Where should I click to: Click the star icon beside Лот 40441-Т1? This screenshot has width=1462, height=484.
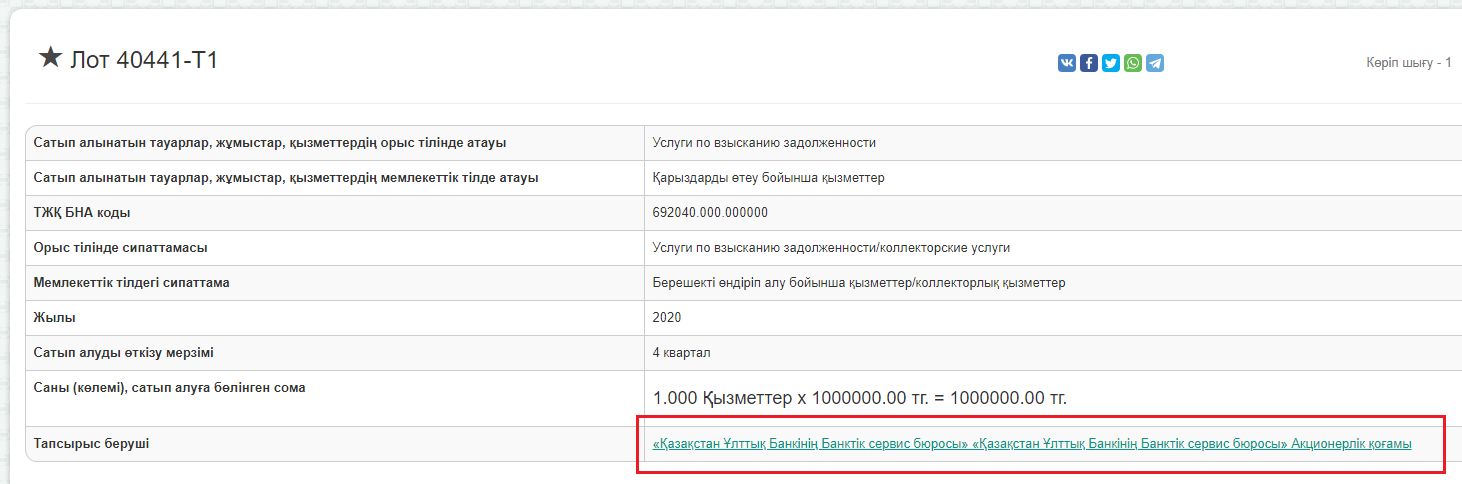click(50, 58)
